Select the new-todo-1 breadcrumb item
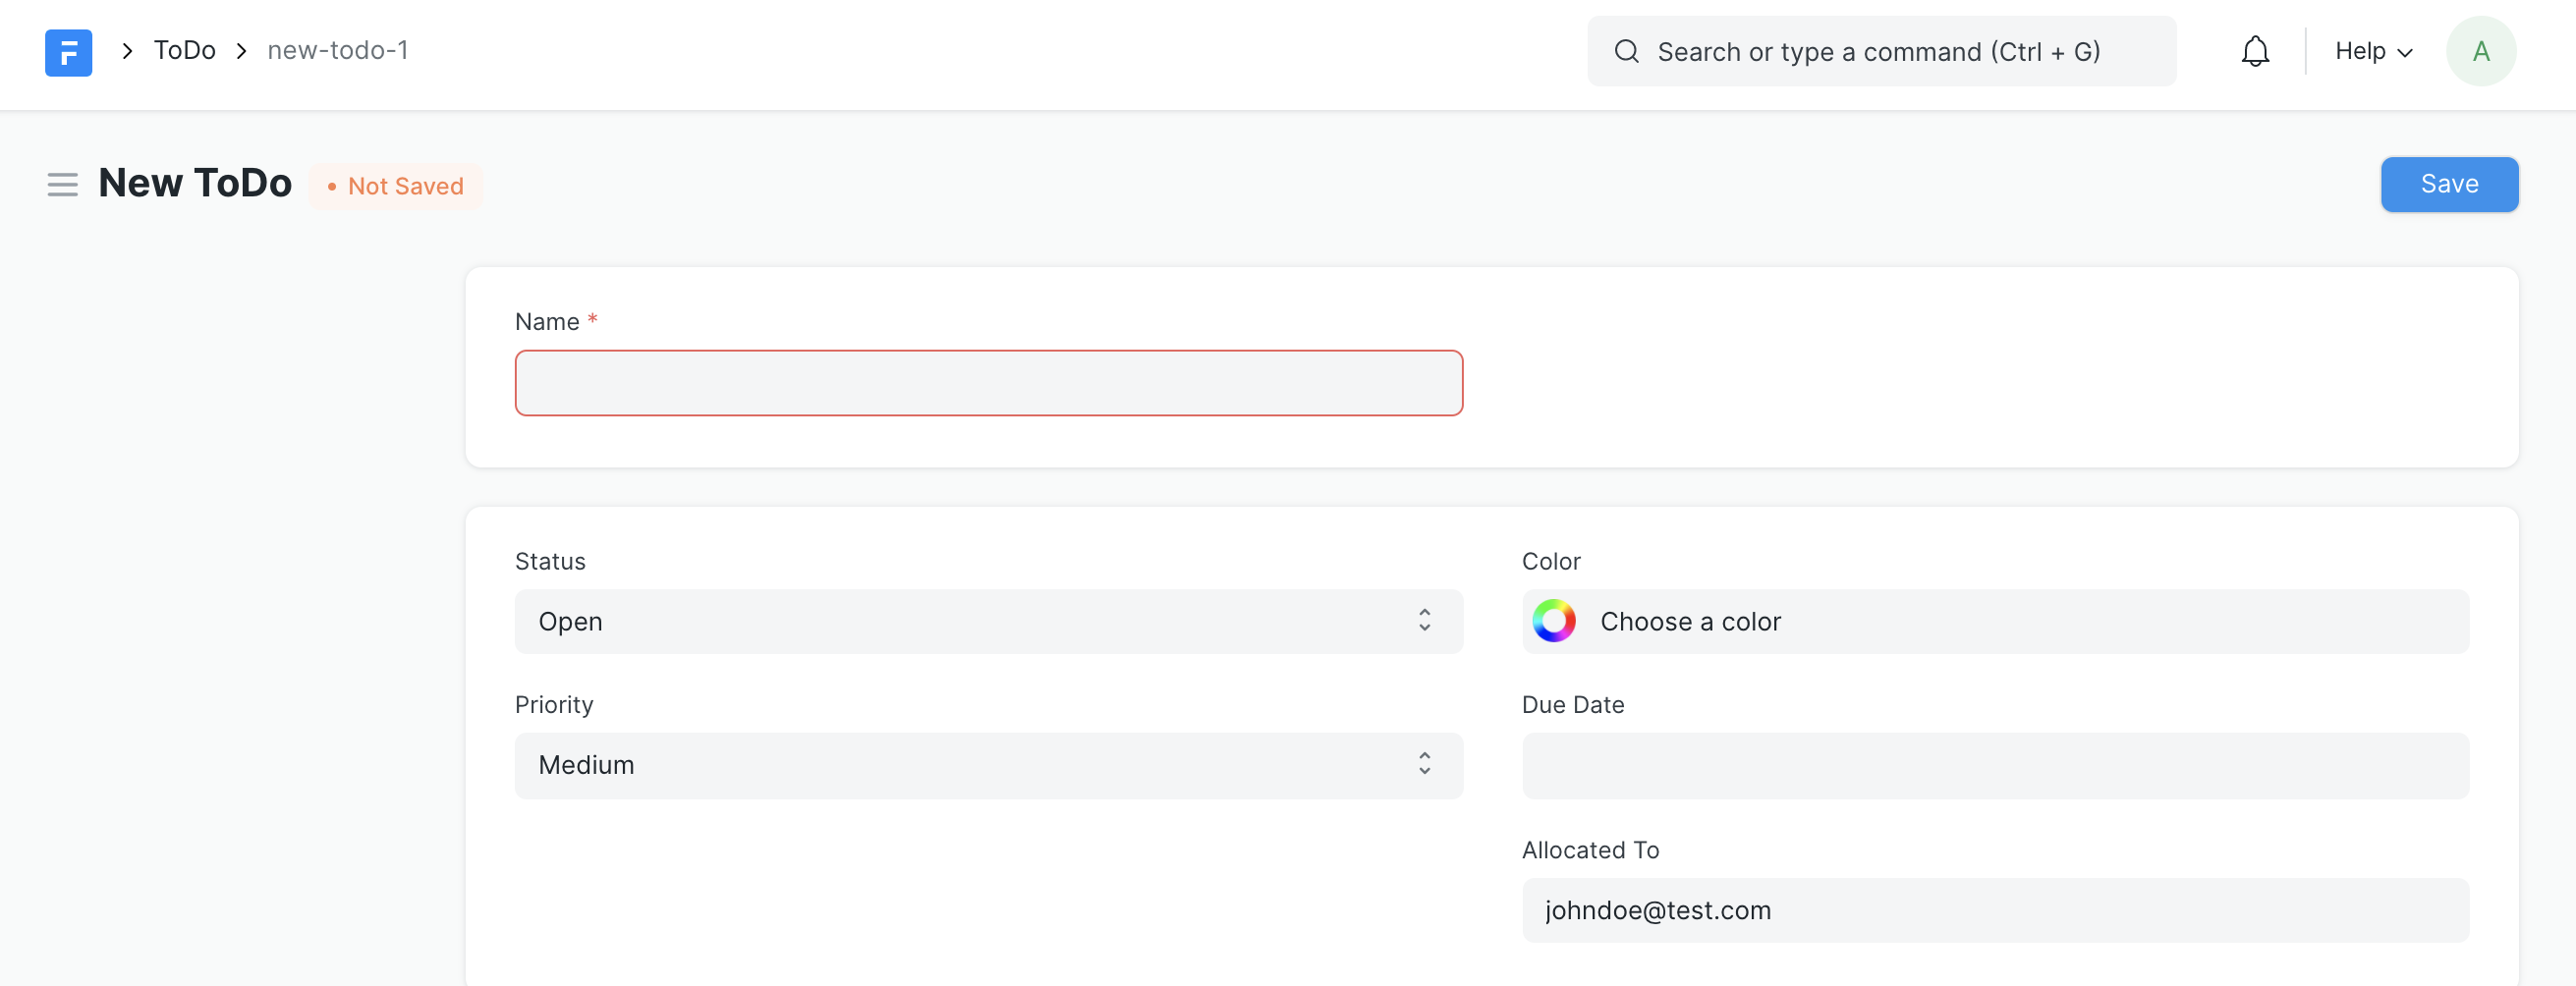 pos(337,51)
